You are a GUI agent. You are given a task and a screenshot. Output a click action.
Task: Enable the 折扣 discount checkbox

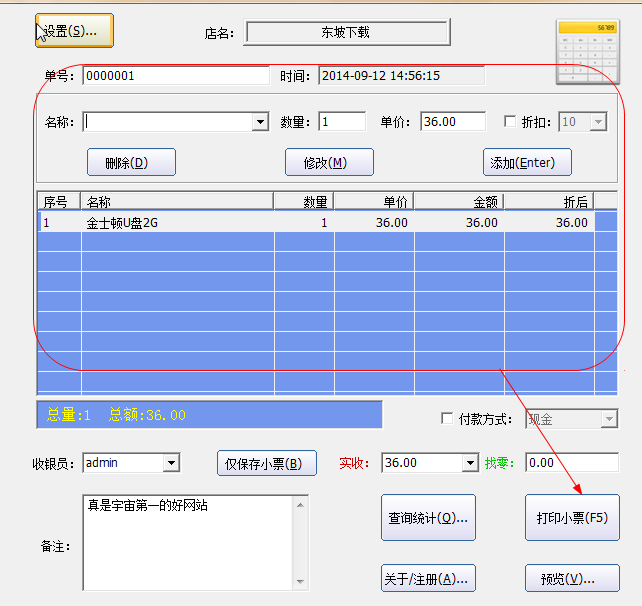(510, 122)
